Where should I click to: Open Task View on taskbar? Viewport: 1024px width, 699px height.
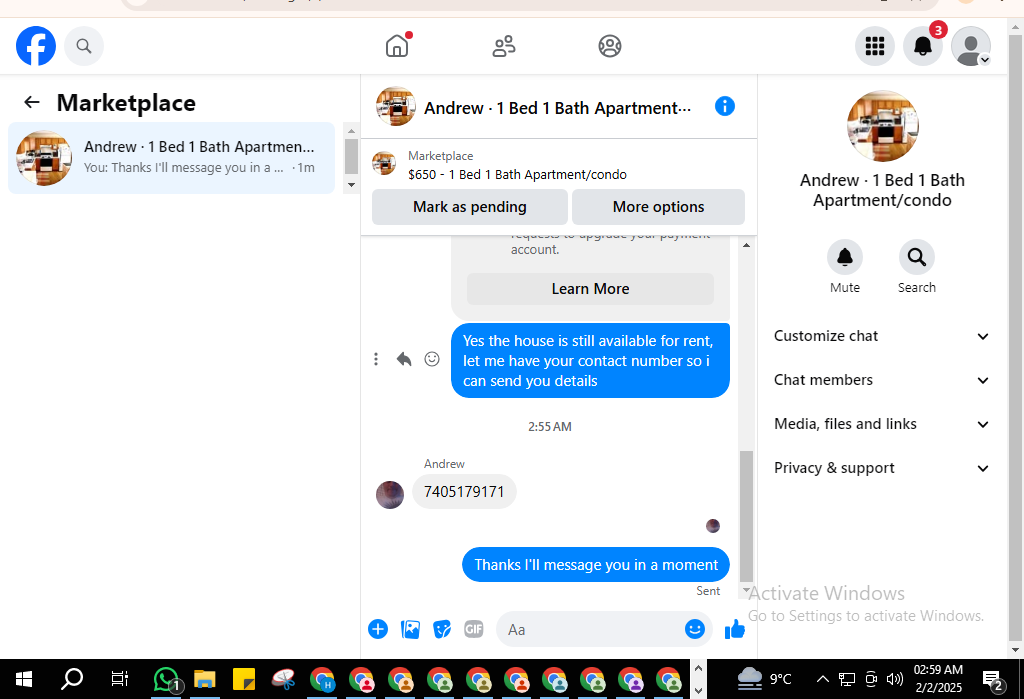tap(120, 679)
